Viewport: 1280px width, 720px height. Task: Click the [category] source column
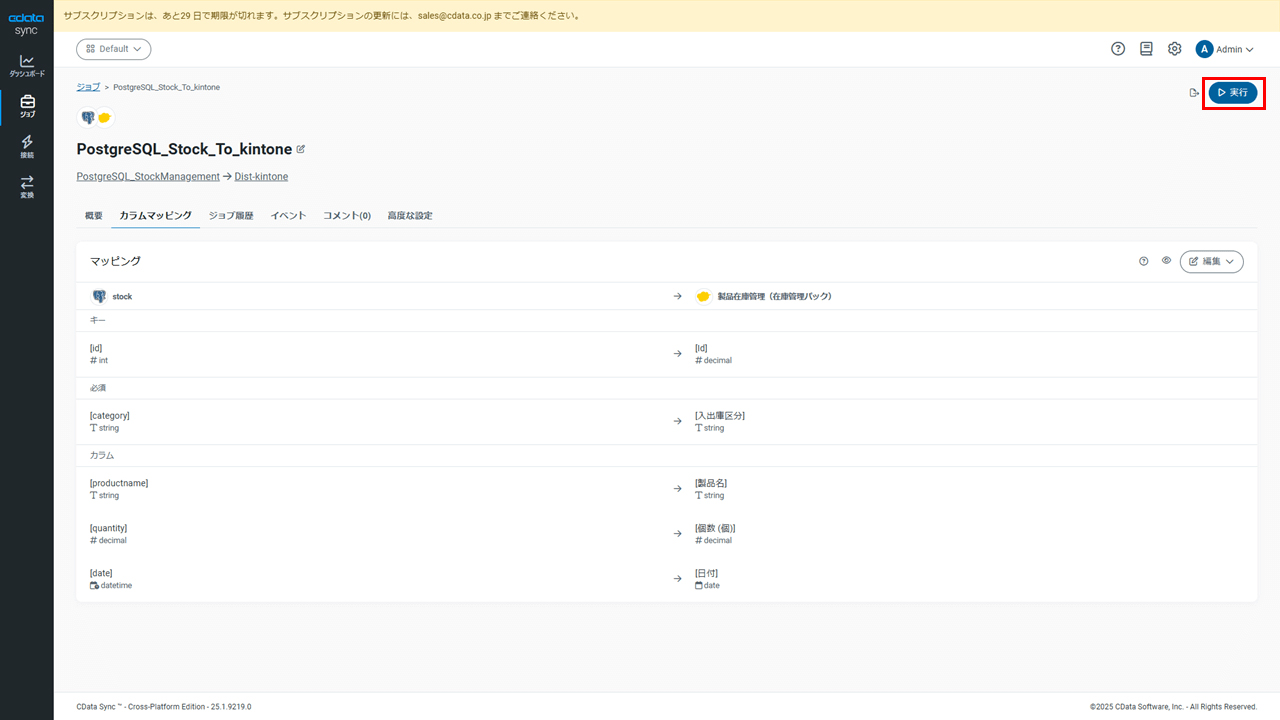point(110,416)
